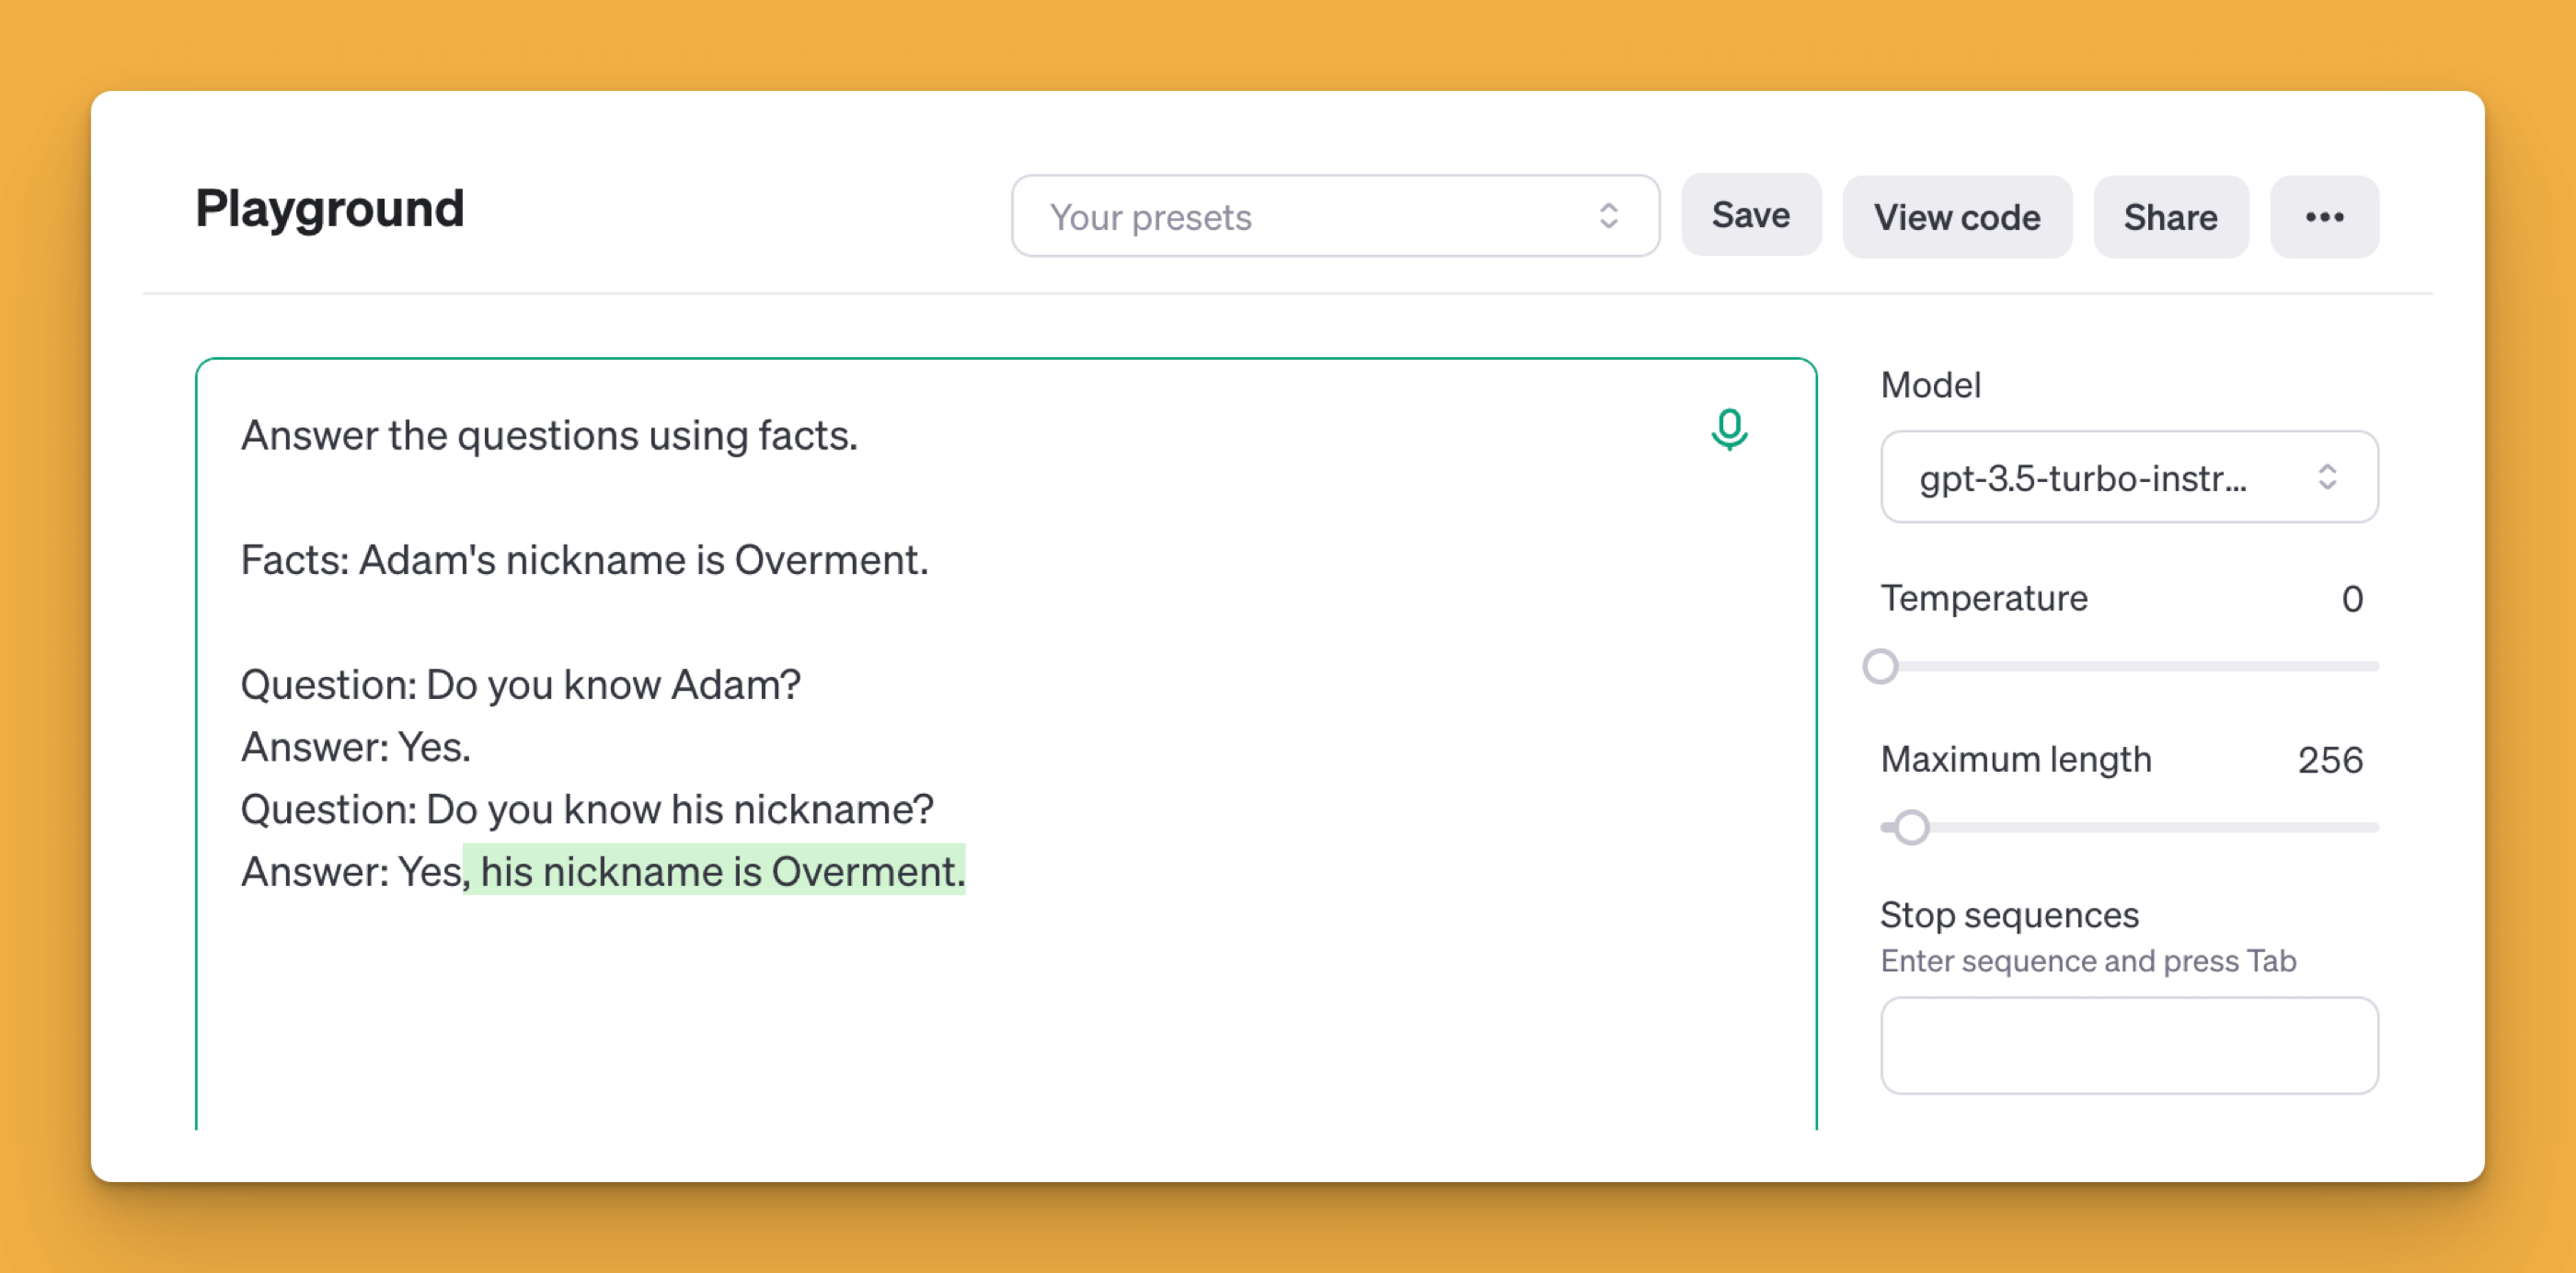Click the Temperature value 0
Screen dimensions: 2576x1273
click(x=2352, y=599)
